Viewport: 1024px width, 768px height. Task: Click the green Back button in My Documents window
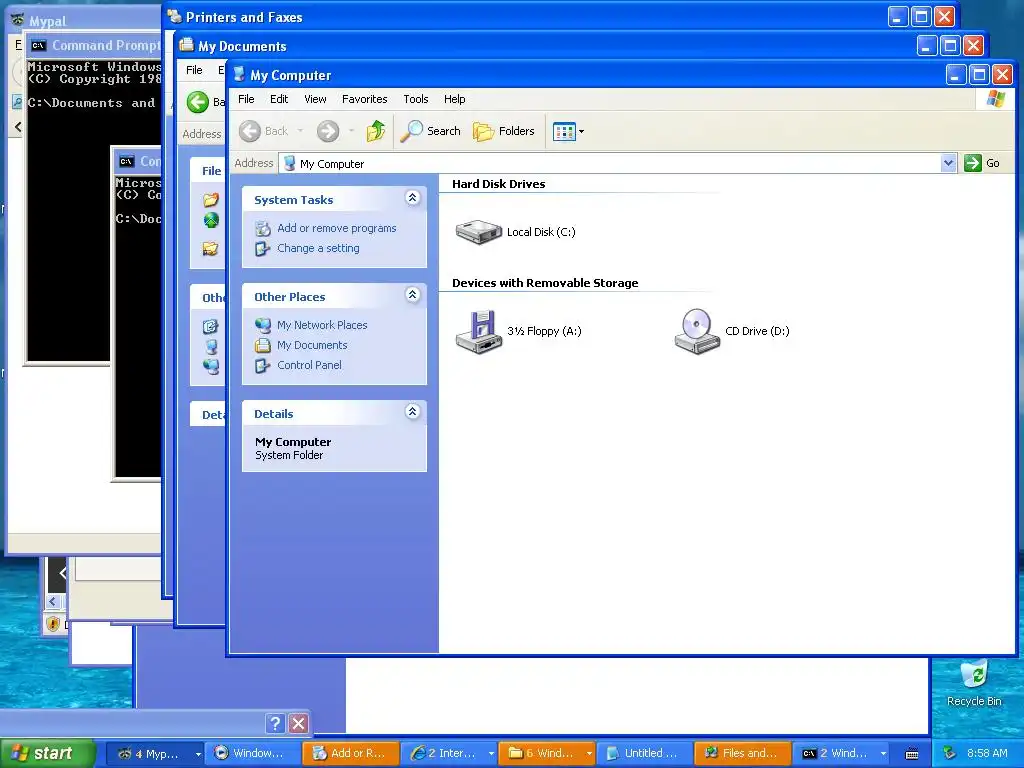tap(198, 102)
